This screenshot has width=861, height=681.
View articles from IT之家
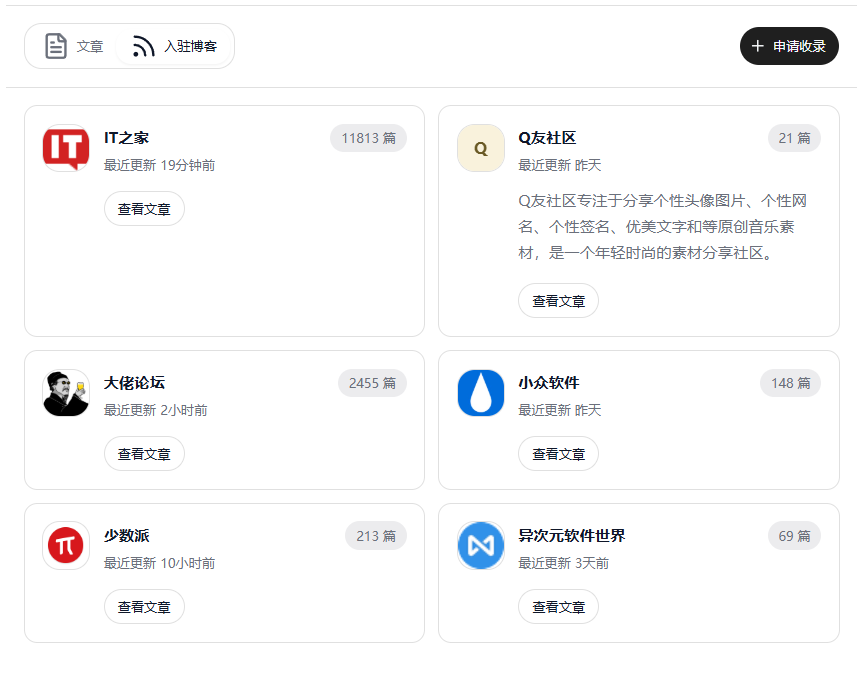point(144,209)
